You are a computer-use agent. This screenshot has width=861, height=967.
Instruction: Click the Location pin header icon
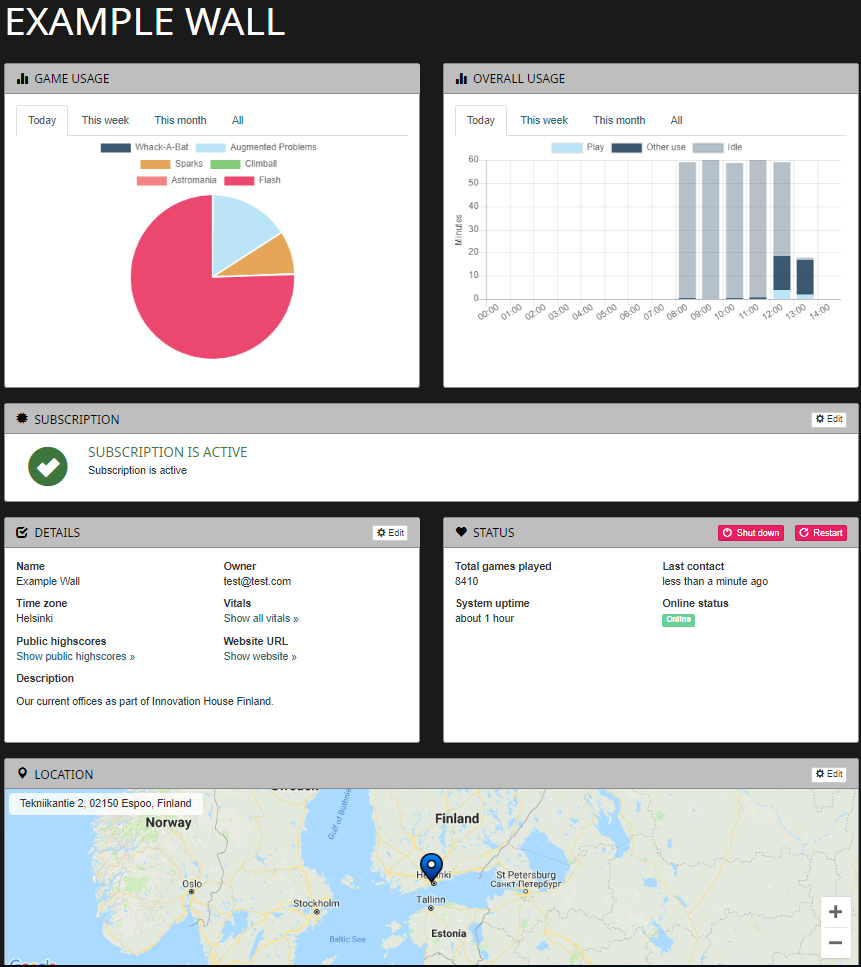click(23, 773)
